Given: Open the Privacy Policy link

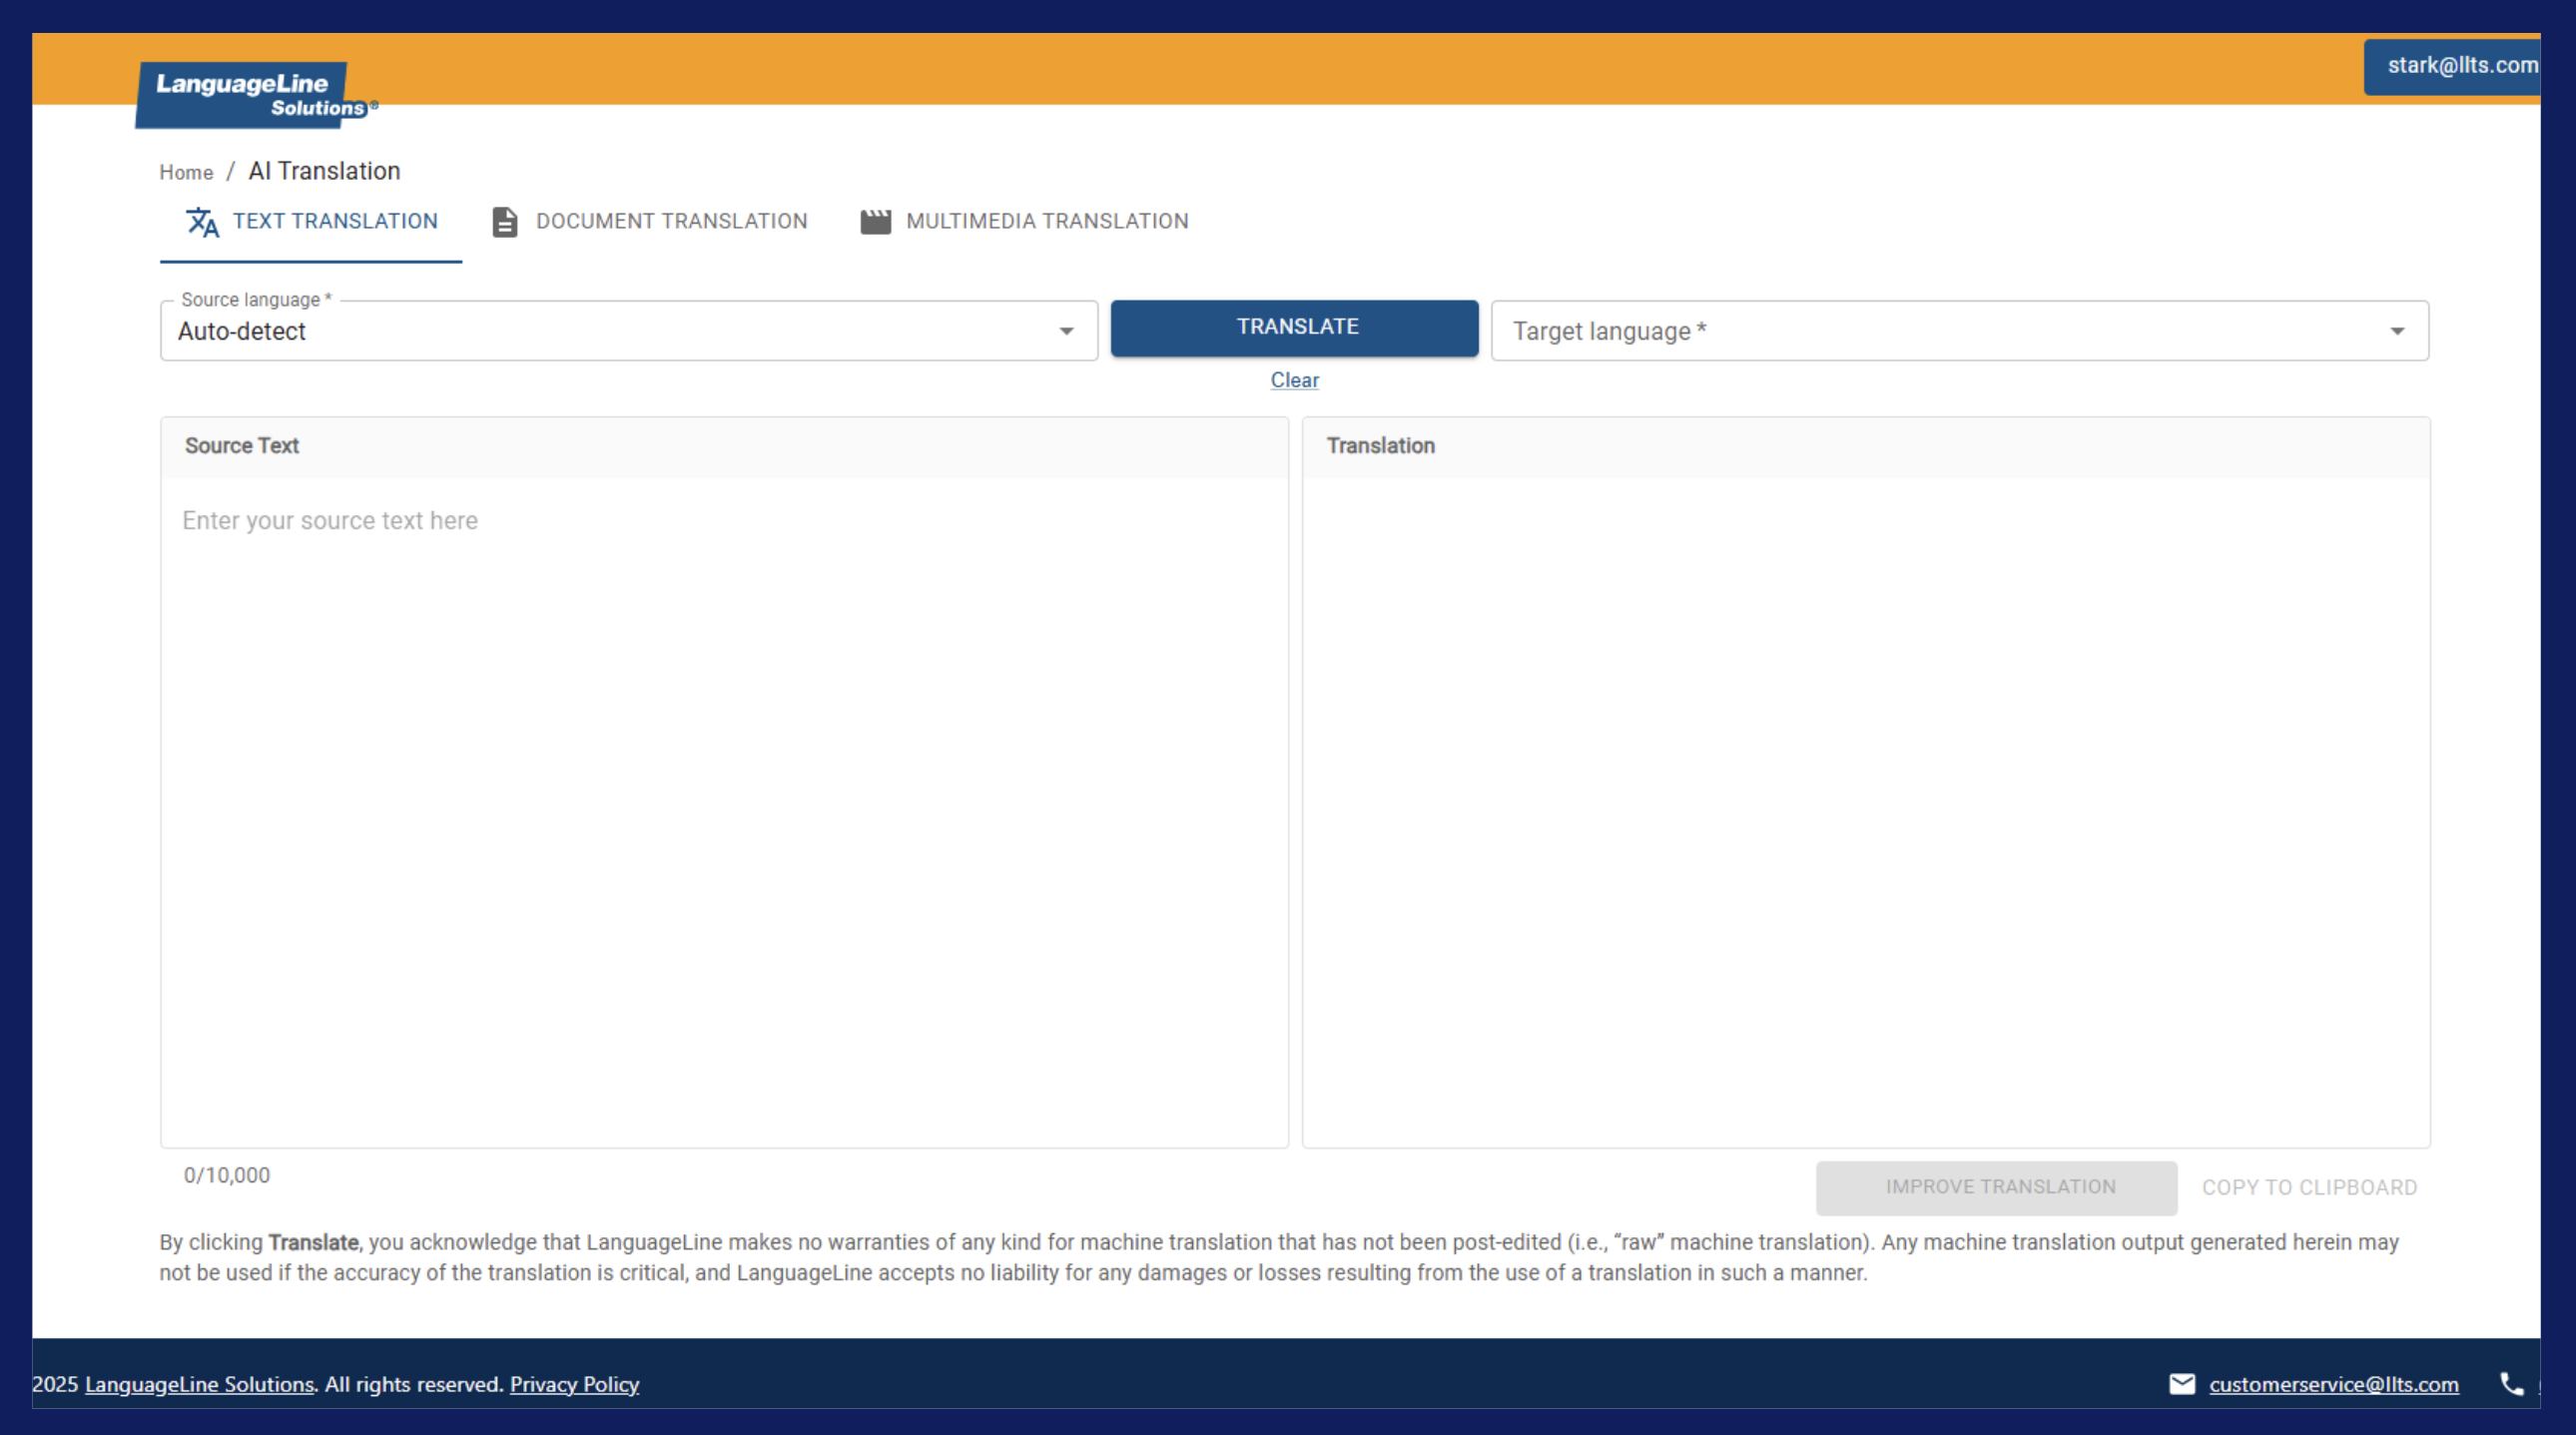Looking at the screenshot, I should click(x=573, y=1384).
